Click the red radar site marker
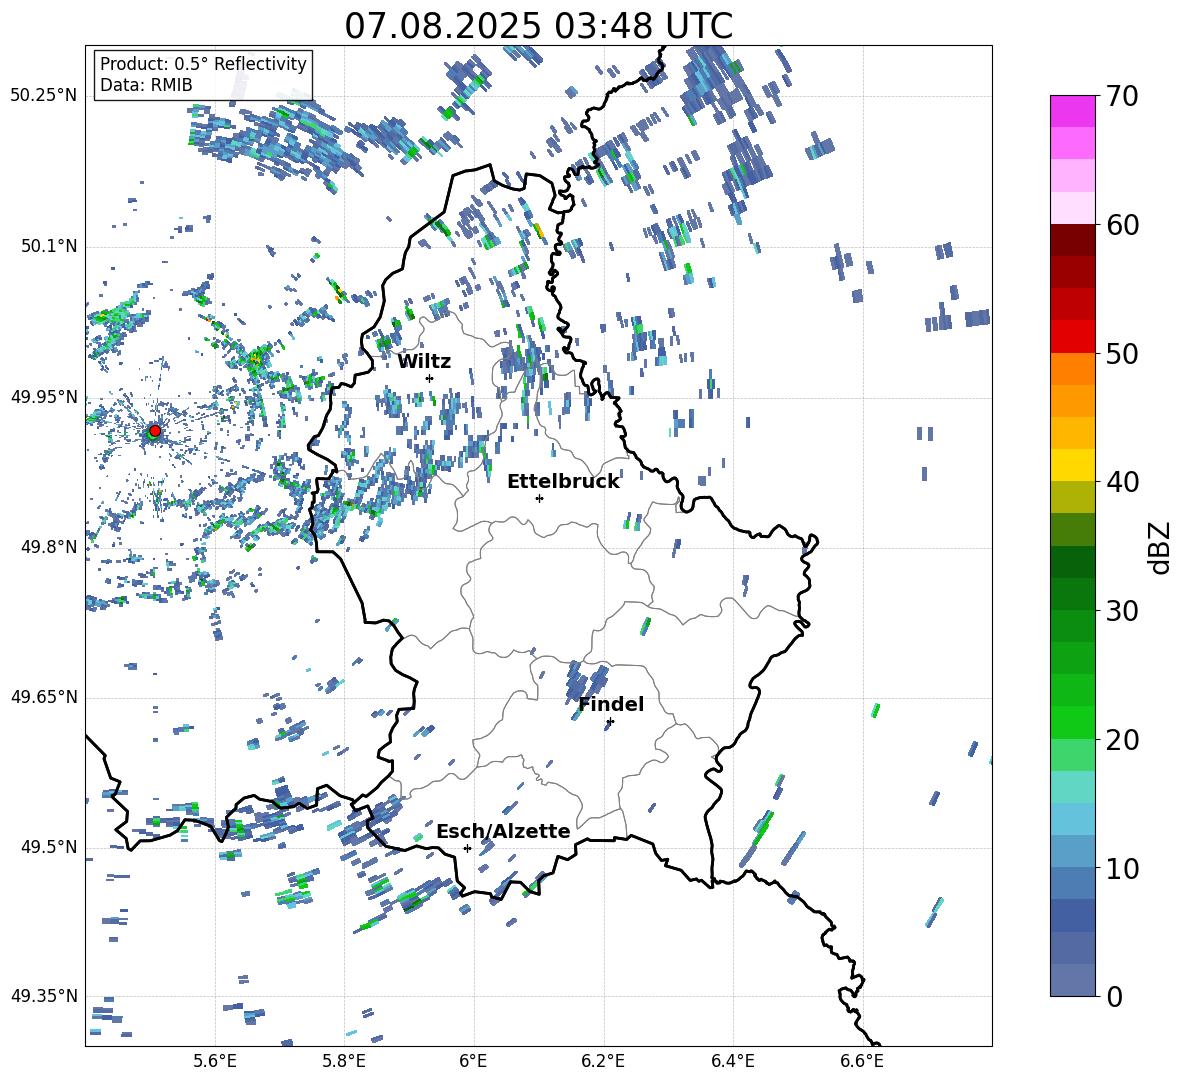1184x1081 pixels. 155,430
